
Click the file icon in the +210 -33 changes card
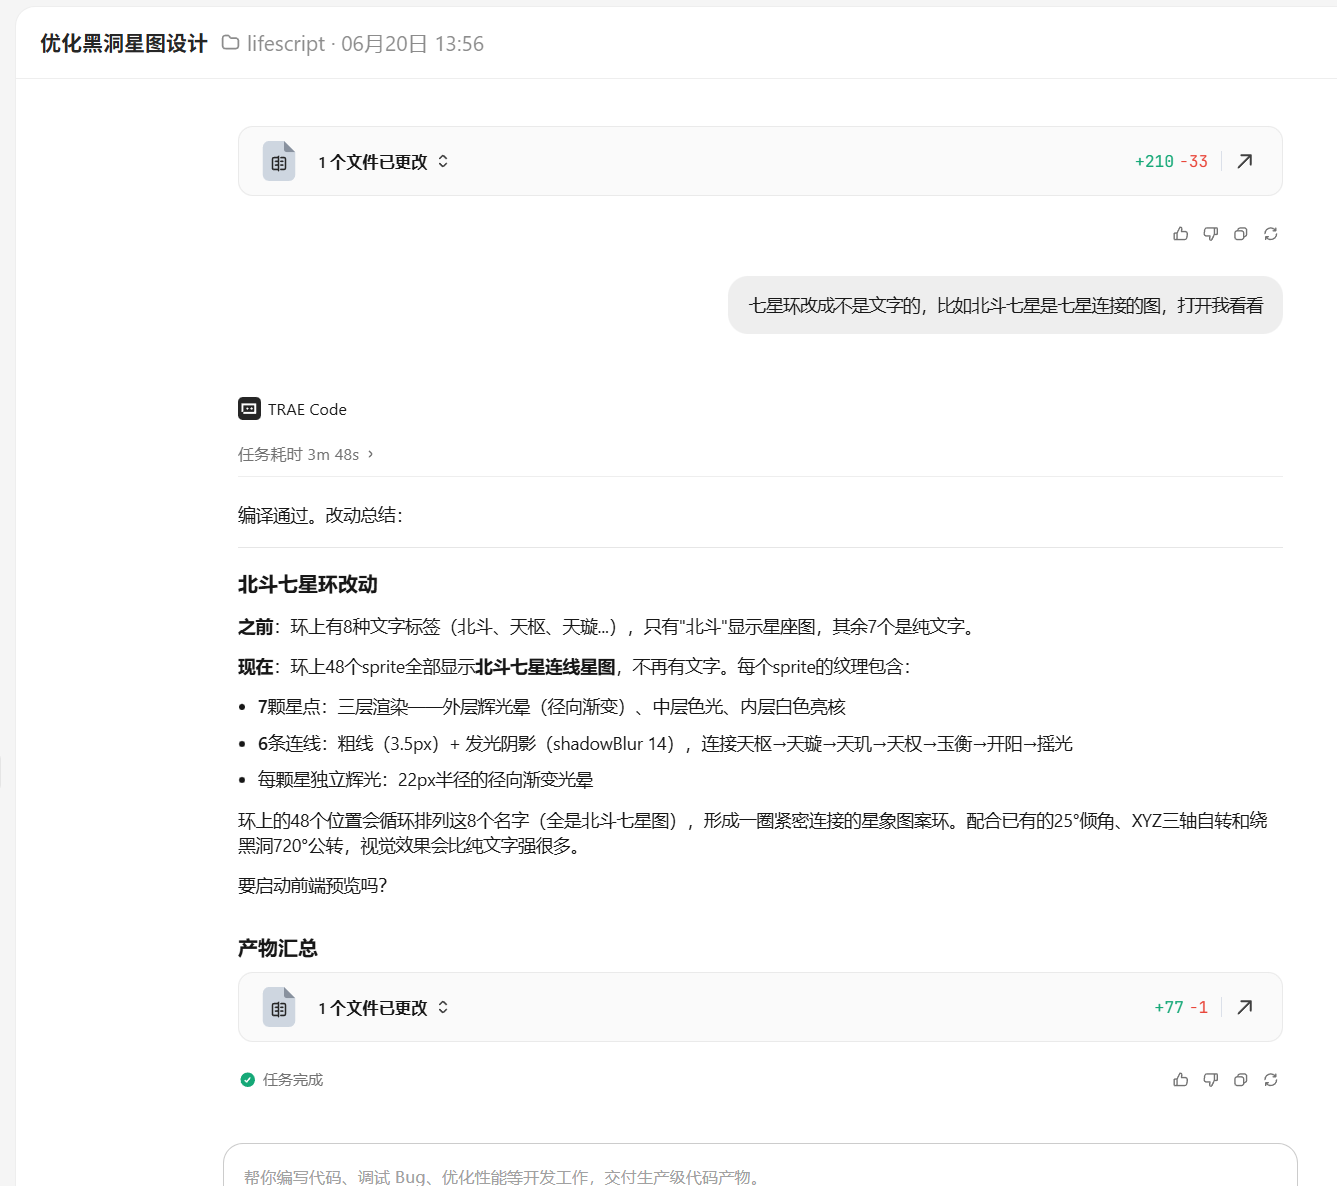coord(279,161)
